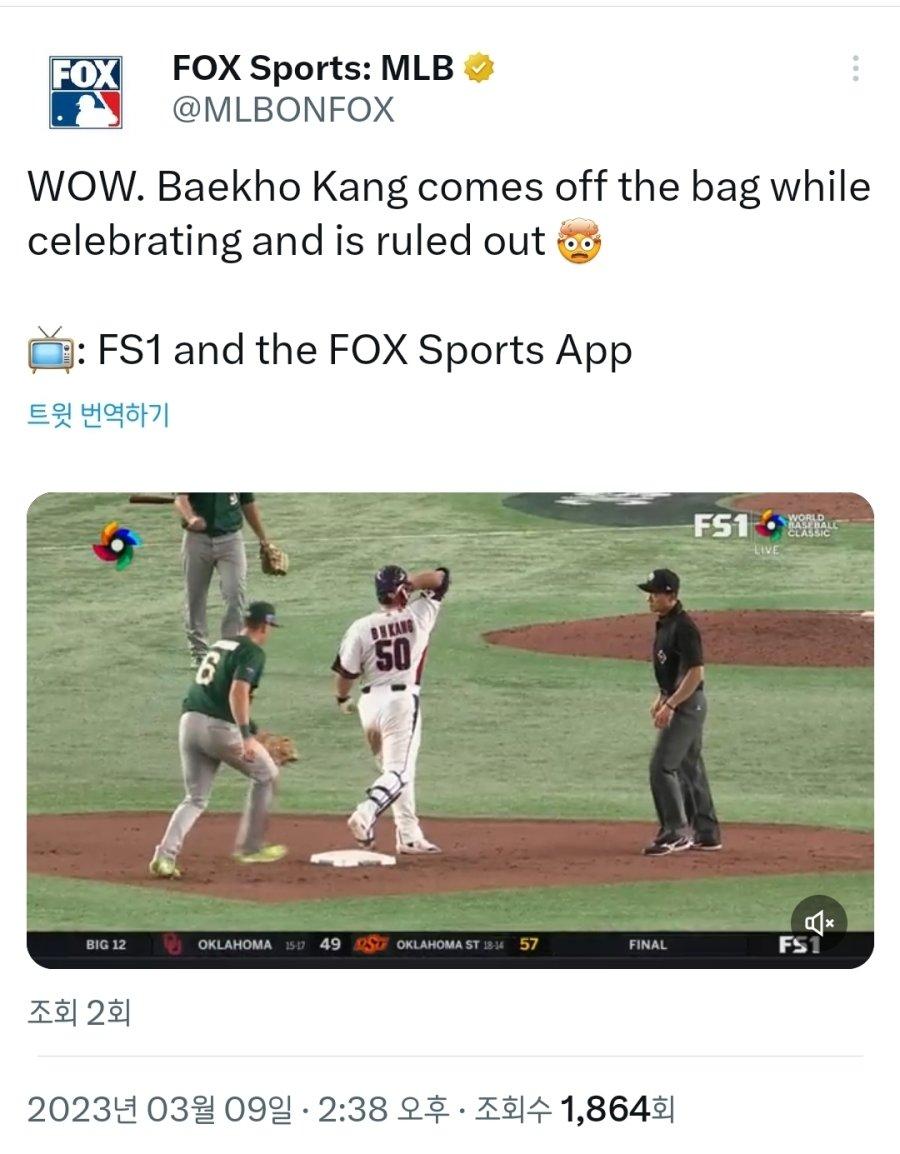Click the 조회 2회 view count under the video
This screenshot has height=1154, width=900.
coord(79,1013)
